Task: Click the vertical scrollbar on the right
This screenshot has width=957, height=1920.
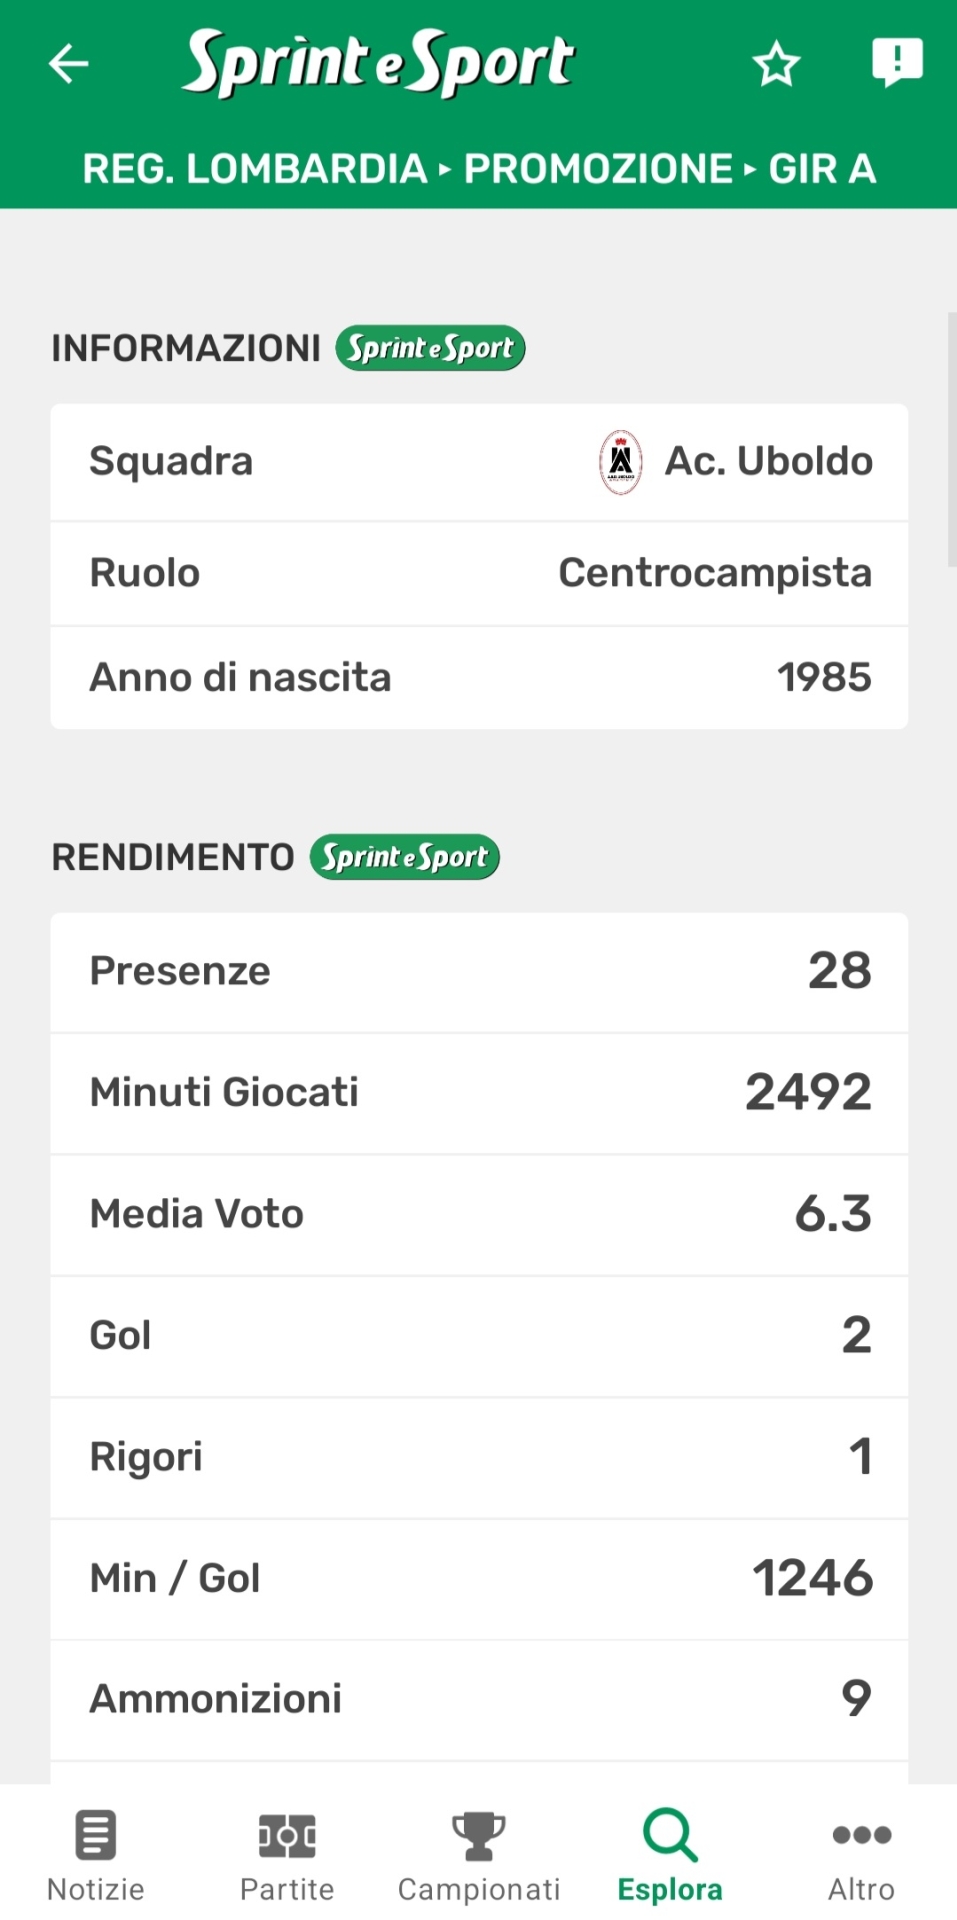Action: click(x=951, y=440)
